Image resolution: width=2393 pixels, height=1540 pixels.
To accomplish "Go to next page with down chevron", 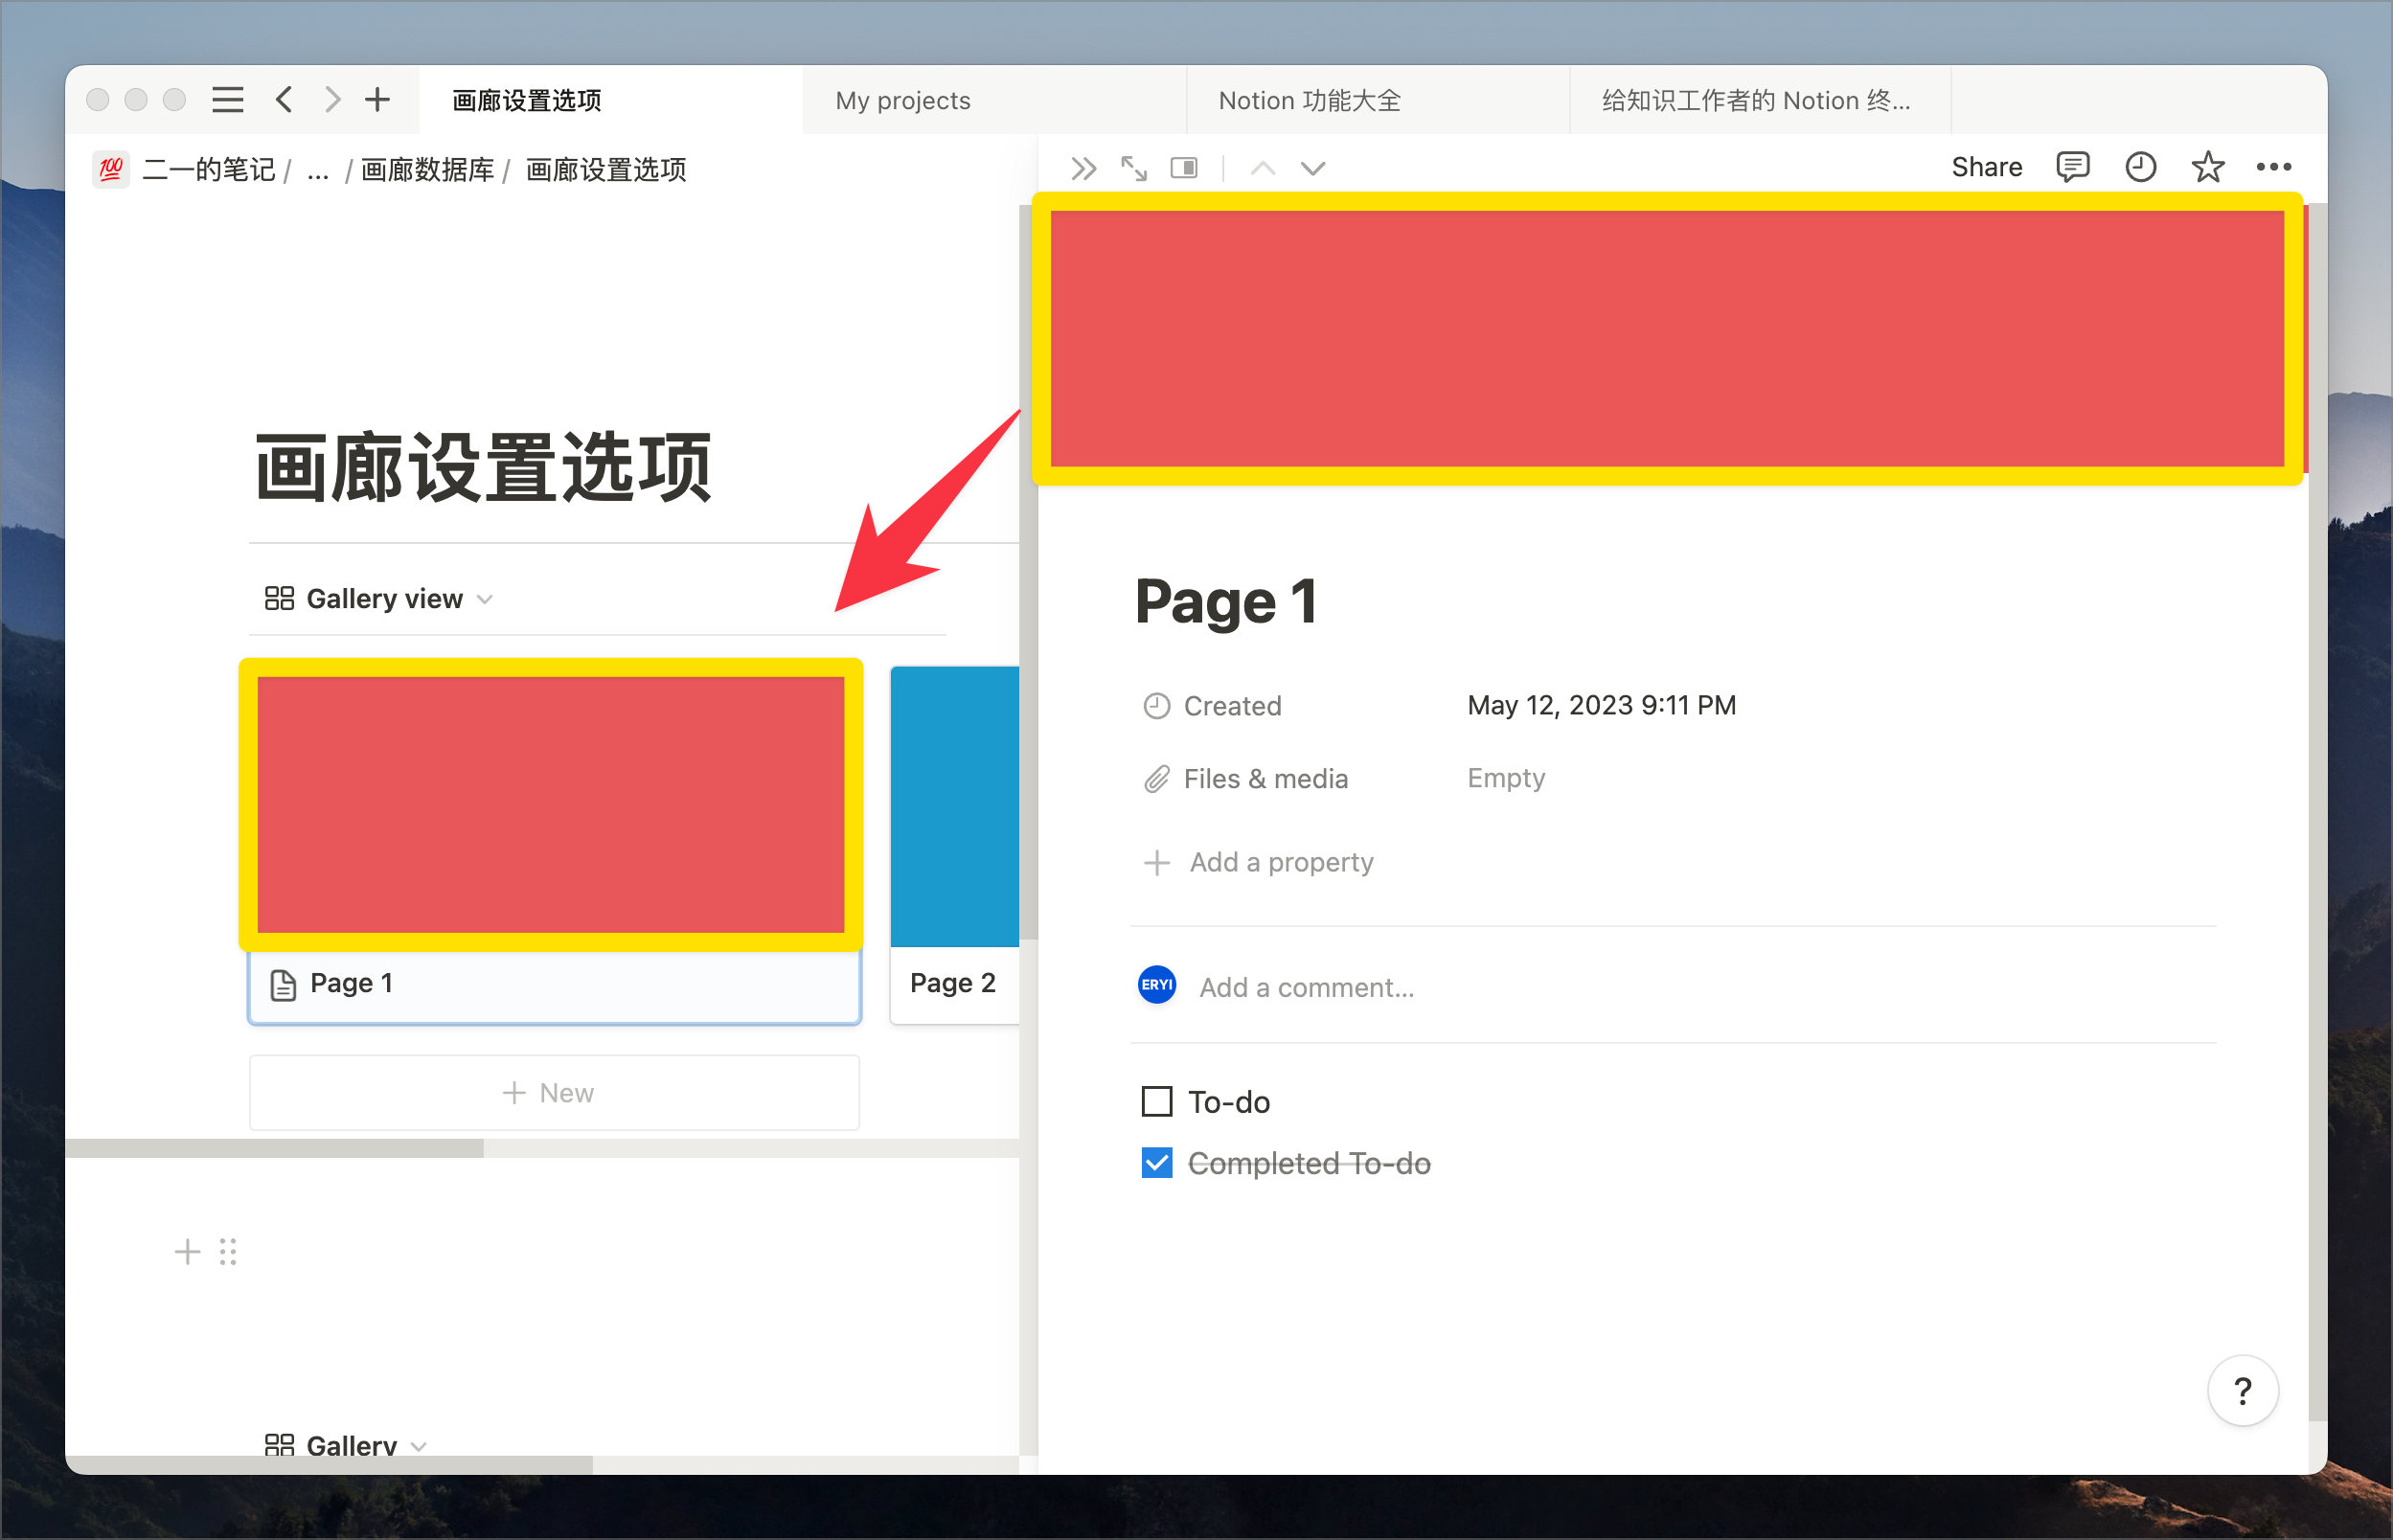I will point(1313,168).
